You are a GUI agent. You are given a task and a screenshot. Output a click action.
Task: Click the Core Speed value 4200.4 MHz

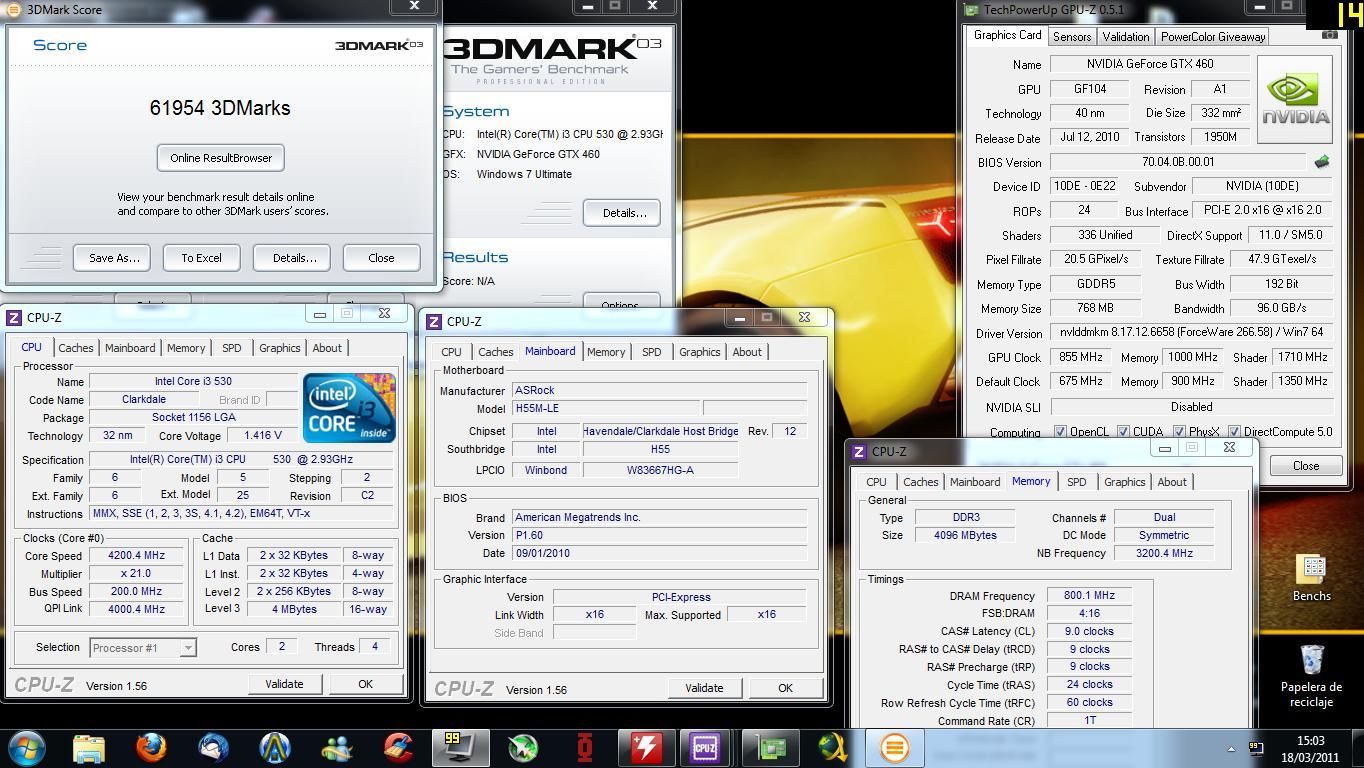coord(137,556)
